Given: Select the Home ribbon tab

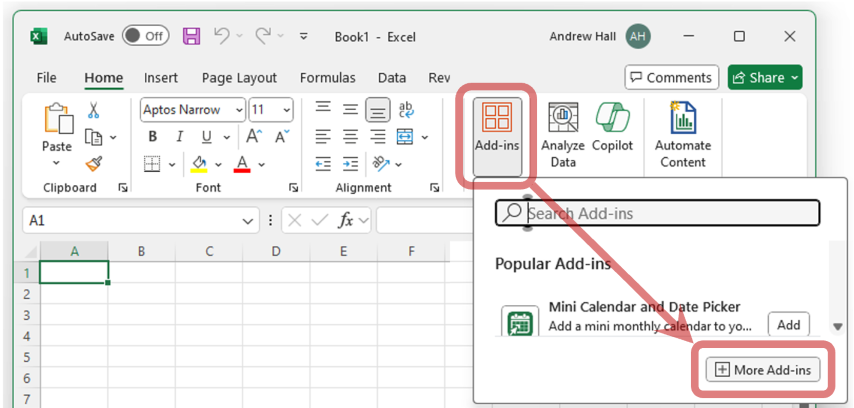Looking at the screenshot, I should [x=103, y=78].
